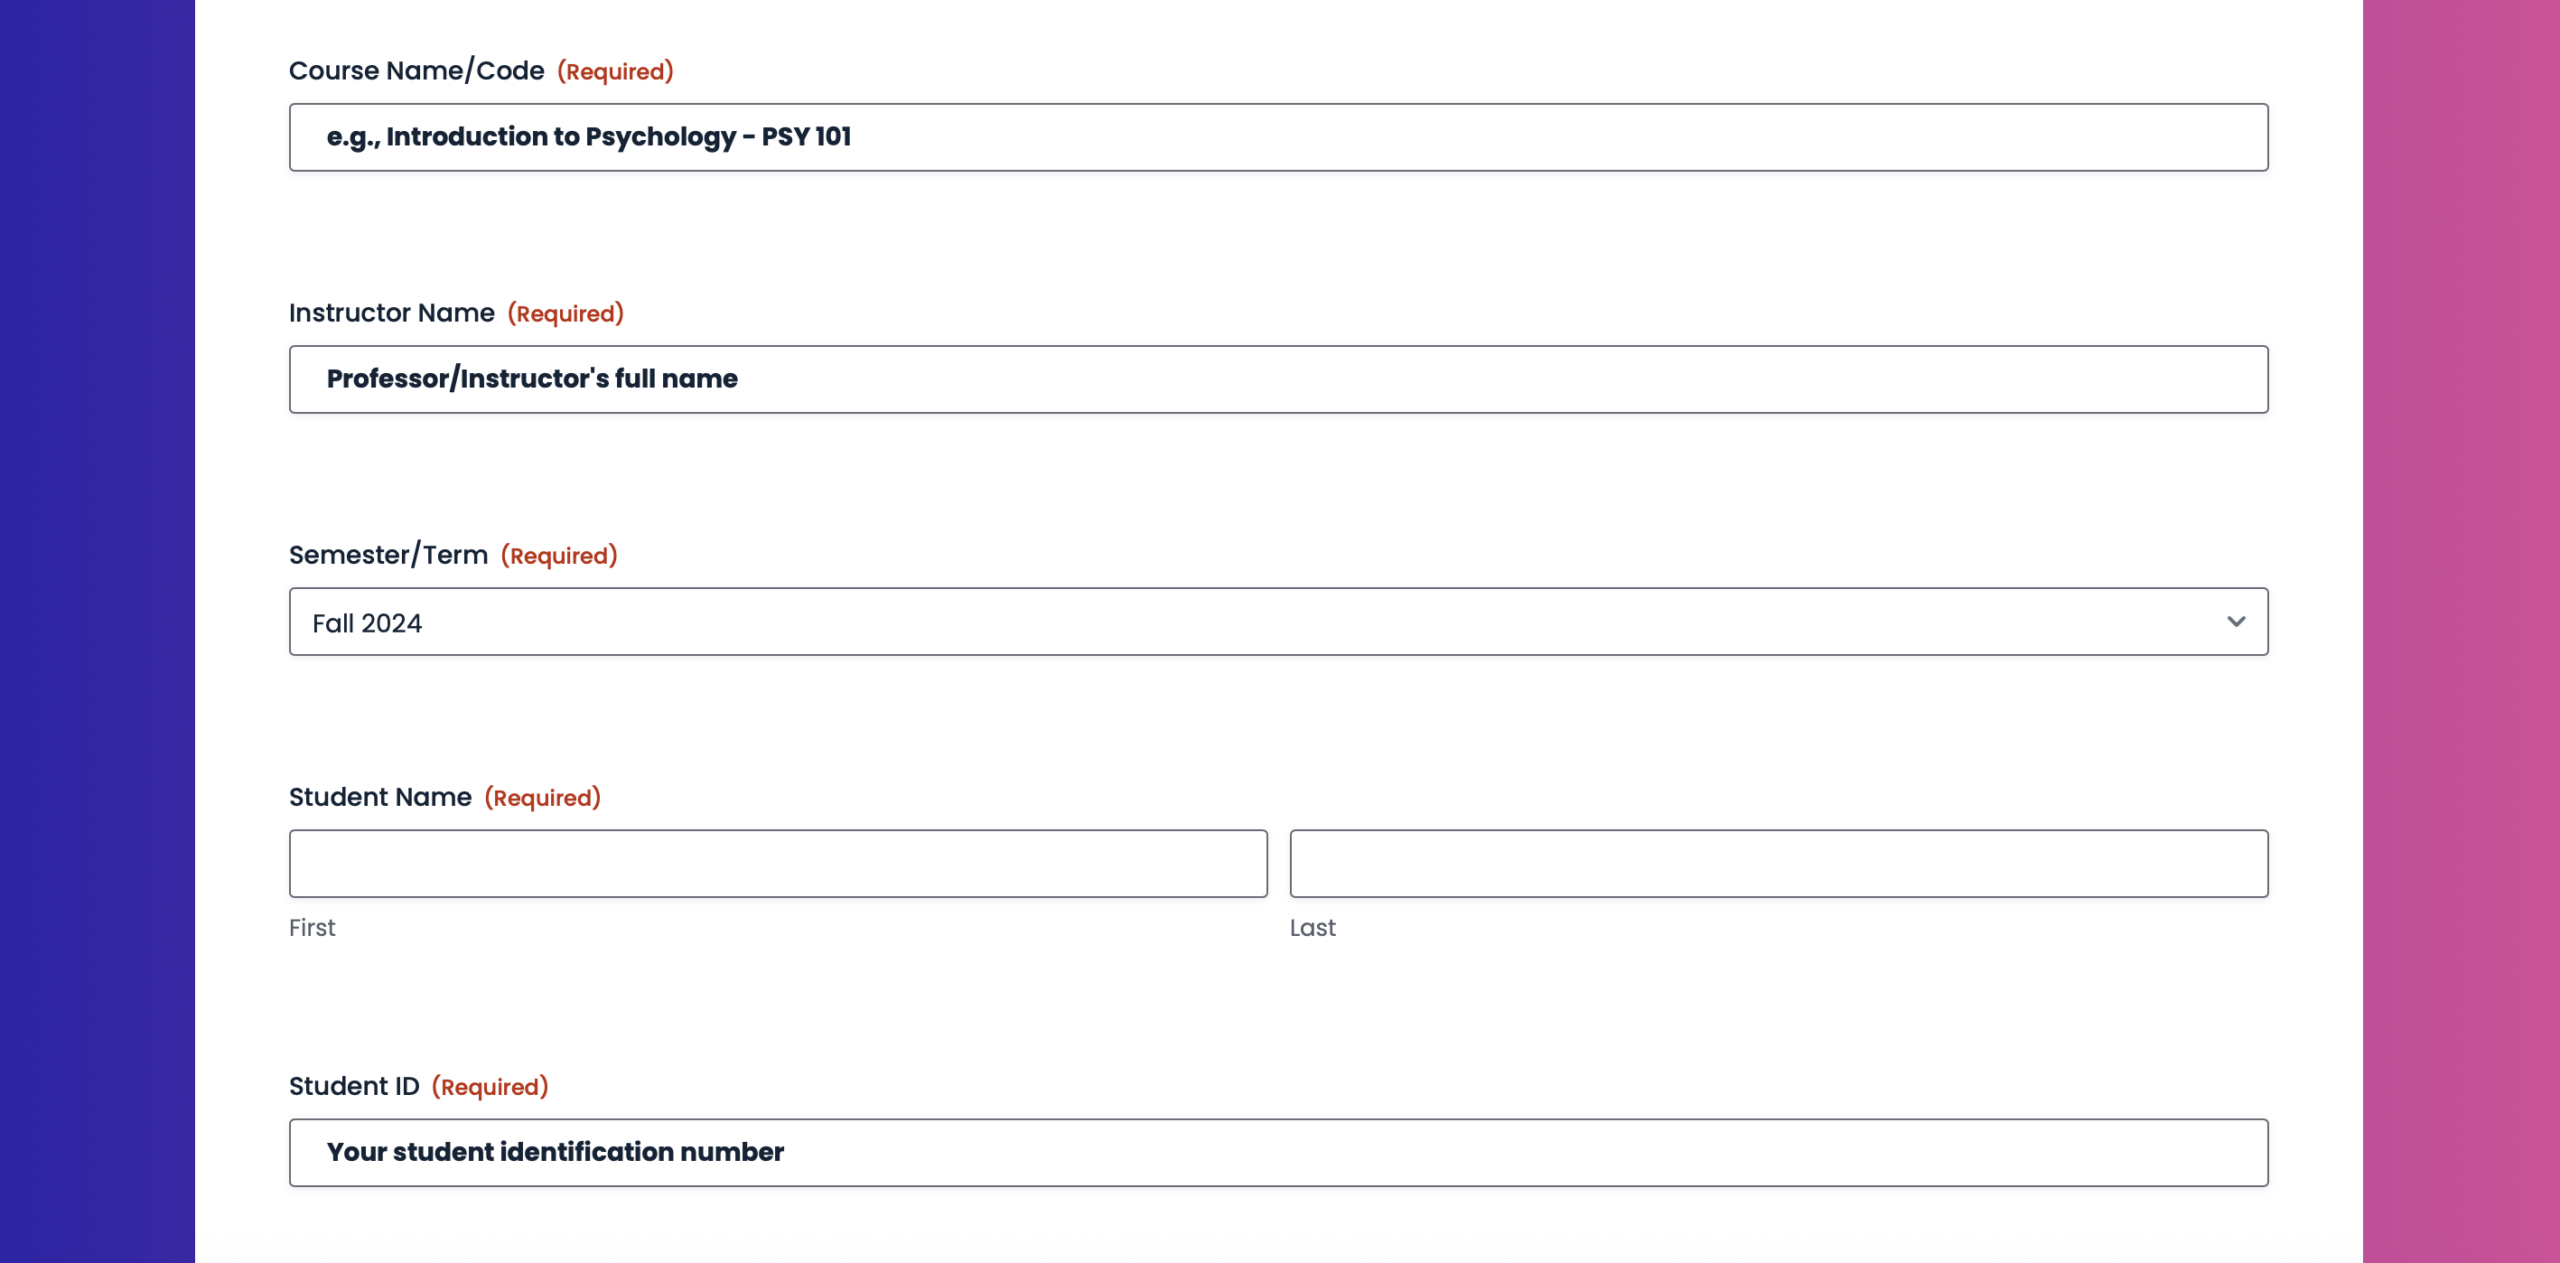The height and width of the screenshot is (1263, 2560).
Task: Click Required marker beside Student ID
Action: pyautogui.click(x=490, y=1087)
